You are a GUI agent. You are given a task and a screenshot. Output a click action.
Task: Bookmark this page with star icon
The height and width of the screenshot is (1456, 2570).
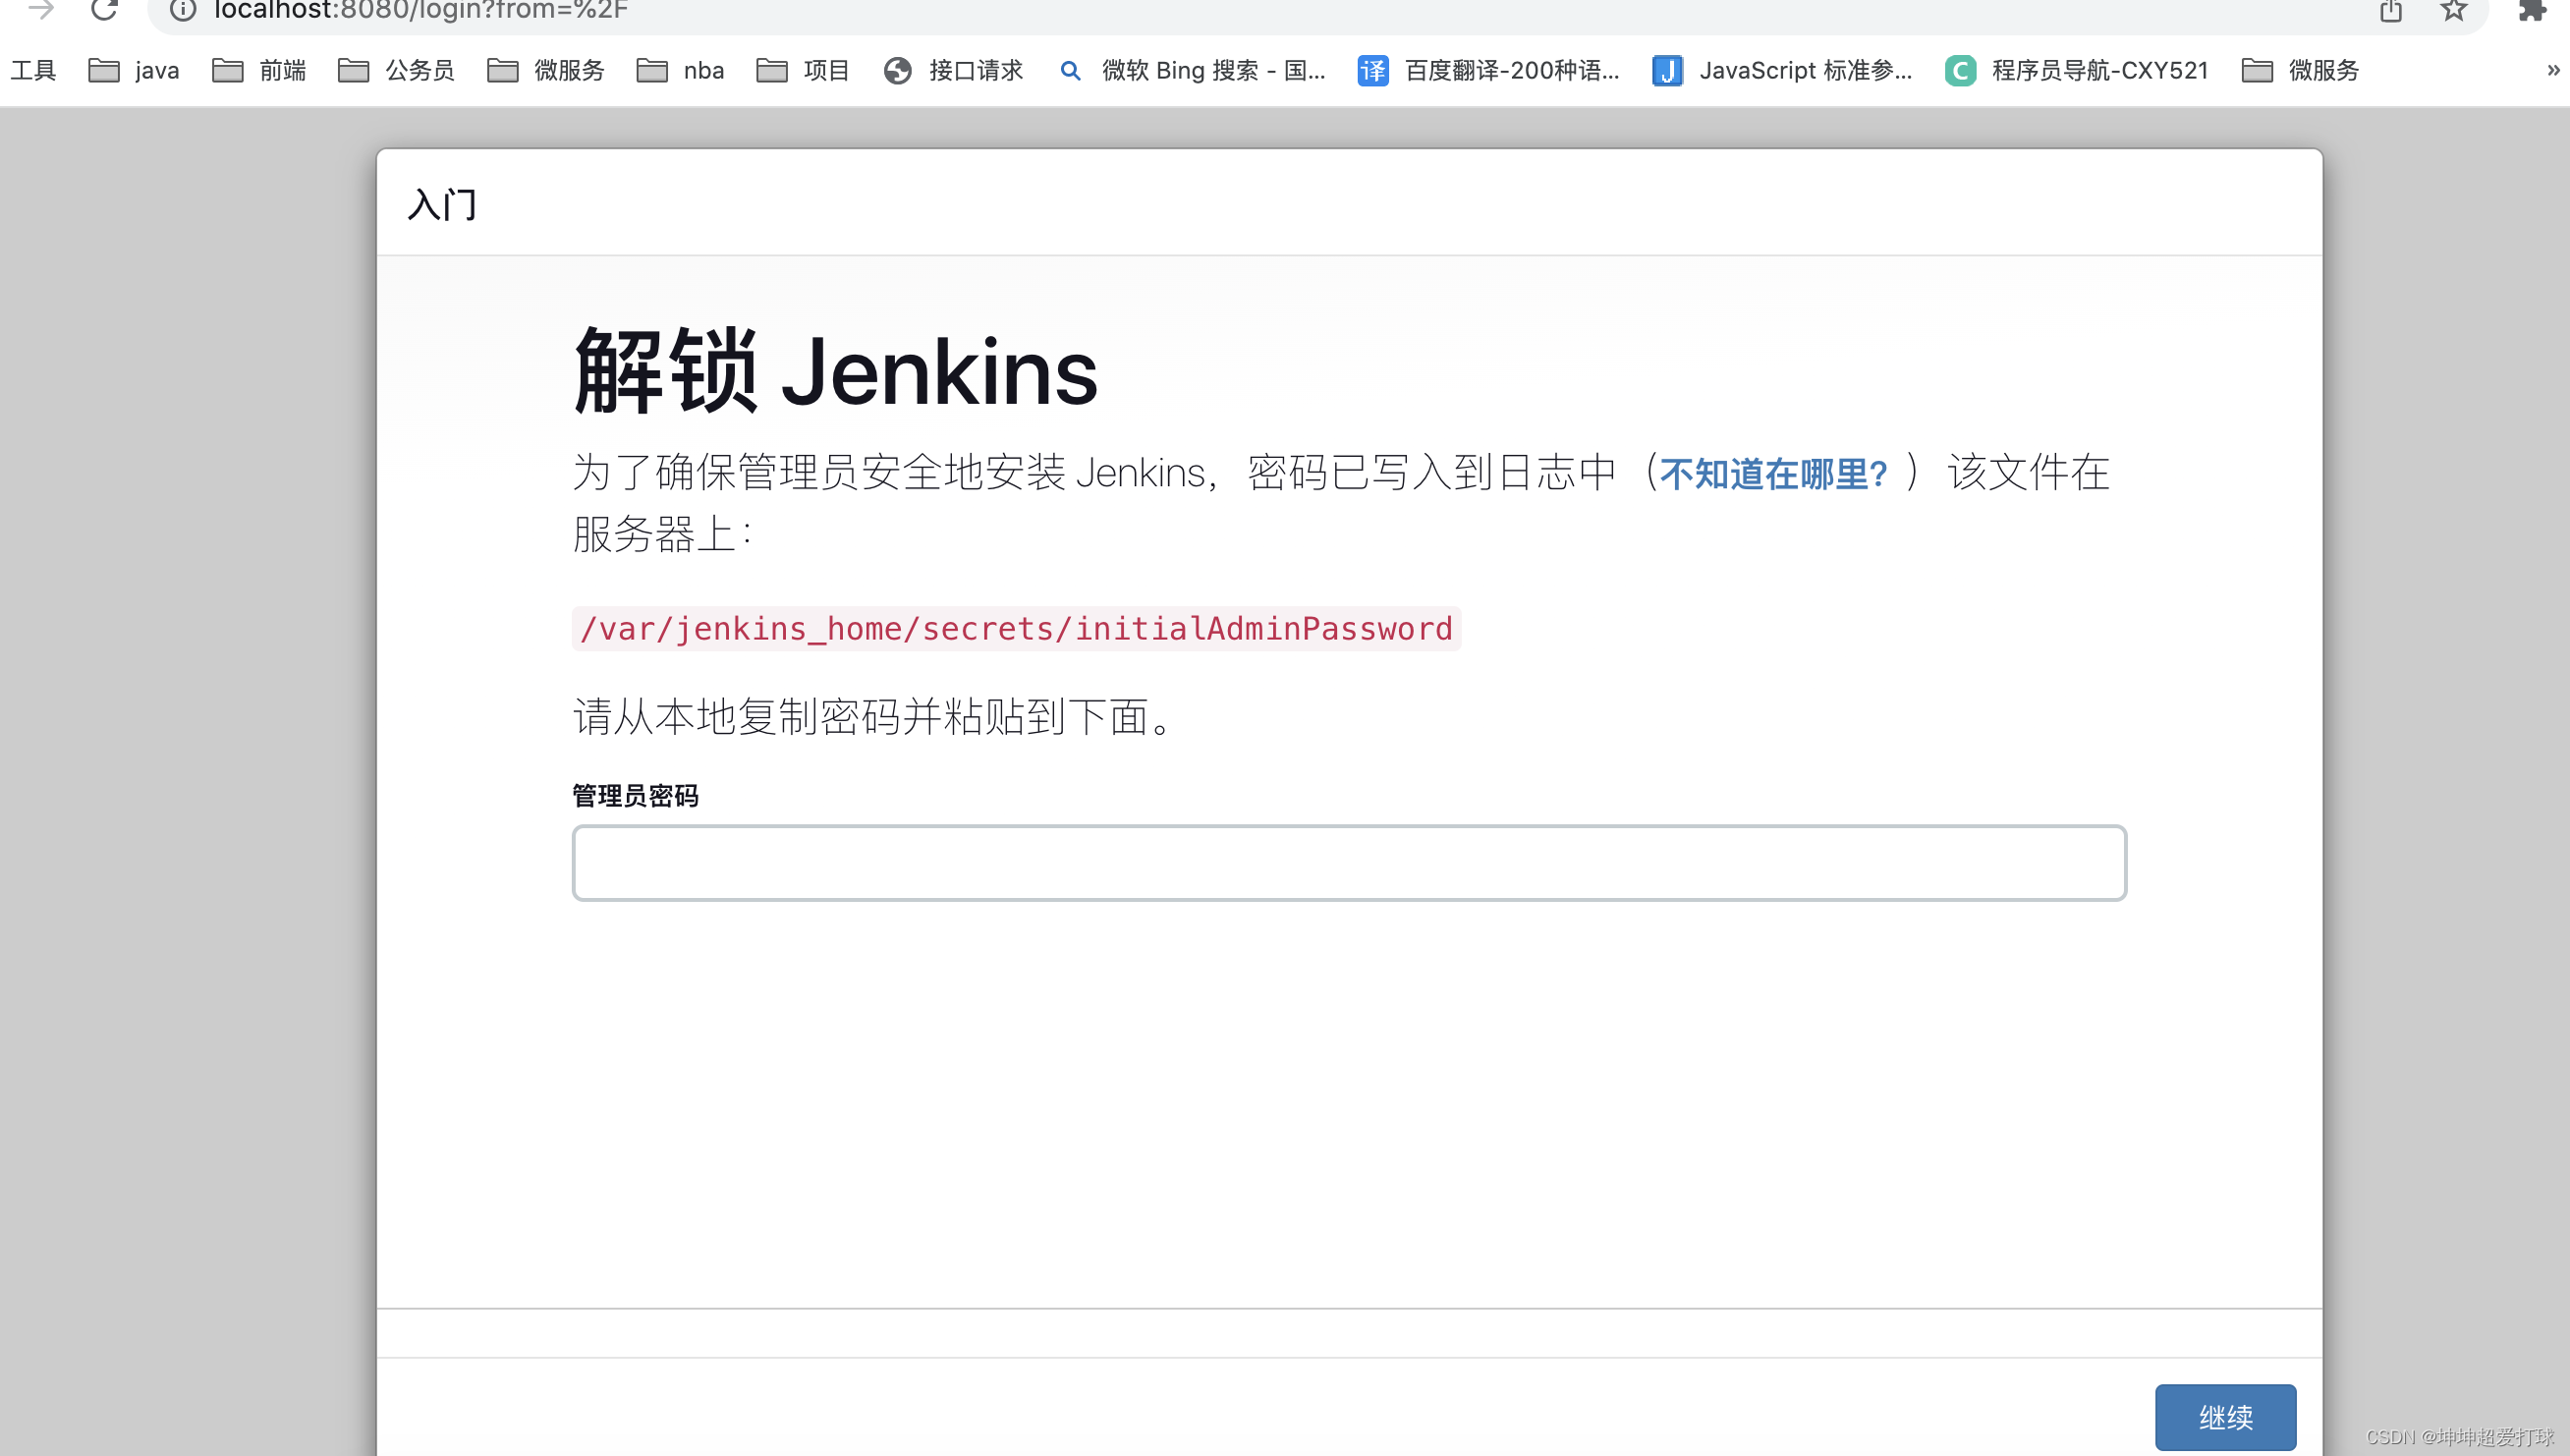click(2453, 11)
